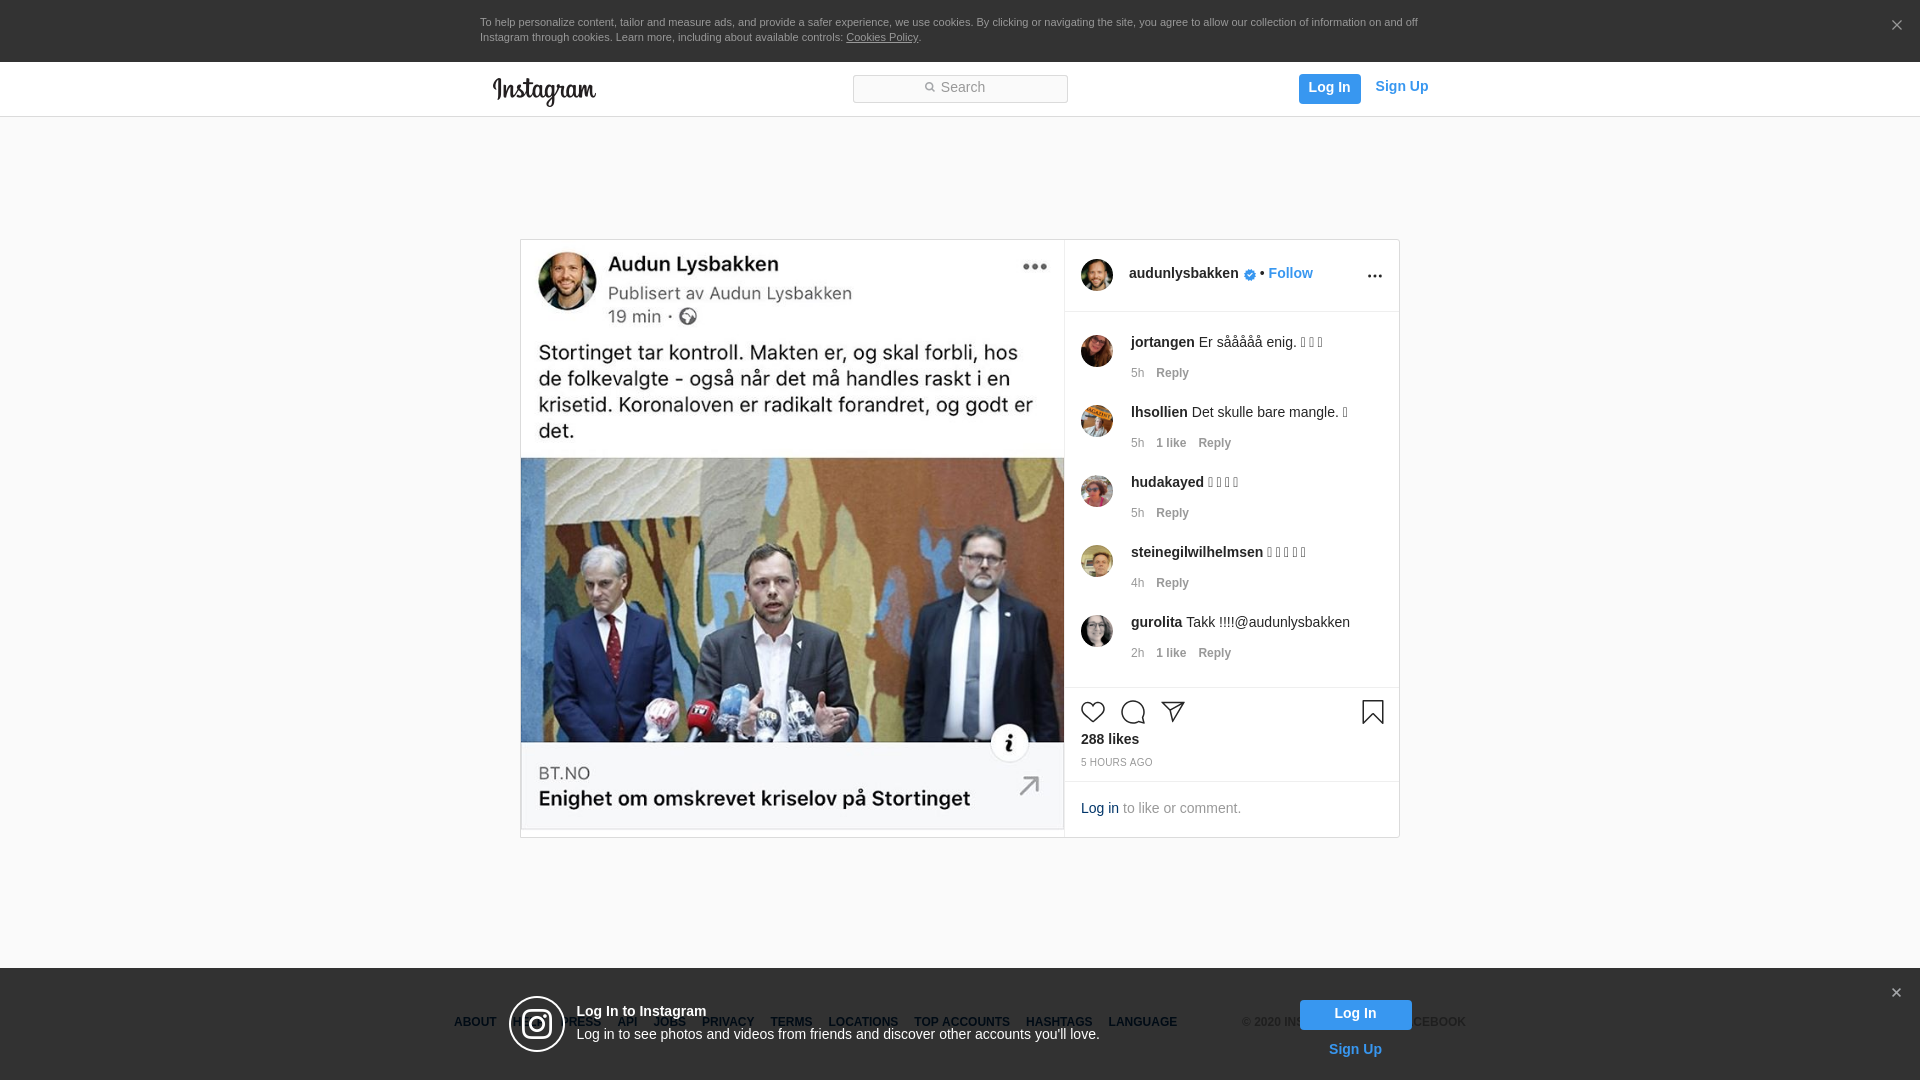The width and height of the screenshot is (1920, 1080).
Task: Click the post image of press conference
Action: (x=792, y=600)
